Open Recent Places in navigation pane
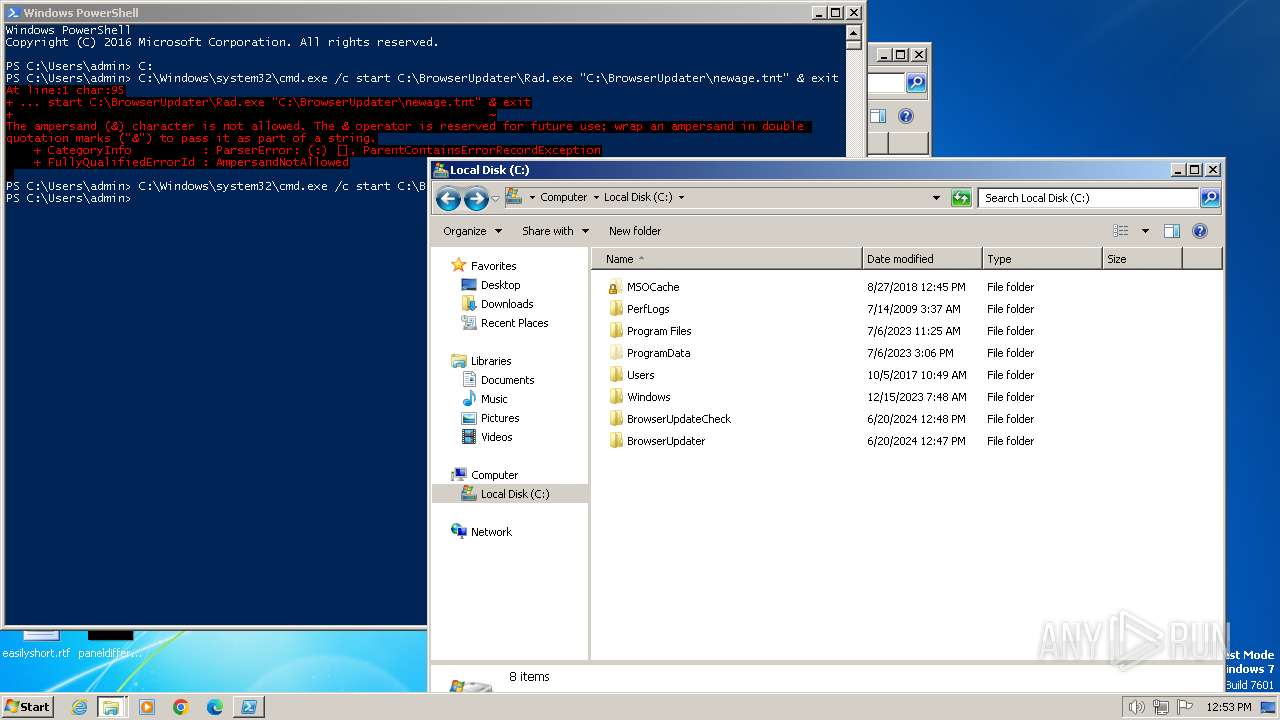Screen dimensions: 1280x720 (x=514, y=323)
